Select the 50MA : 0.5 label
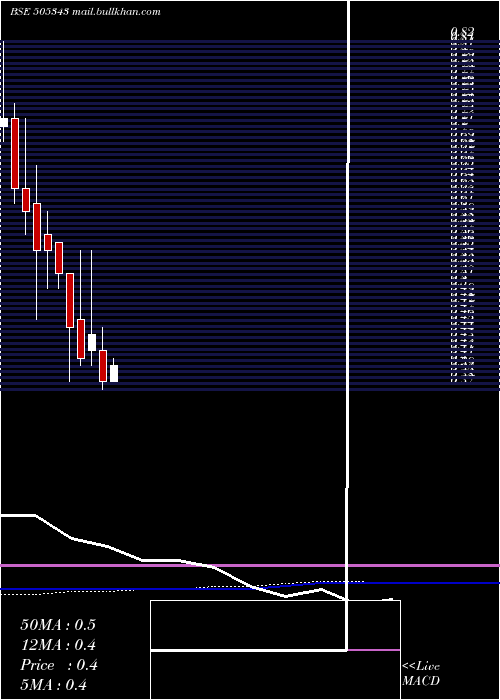This screenshot has height=700, width=500. coord(58,625)
